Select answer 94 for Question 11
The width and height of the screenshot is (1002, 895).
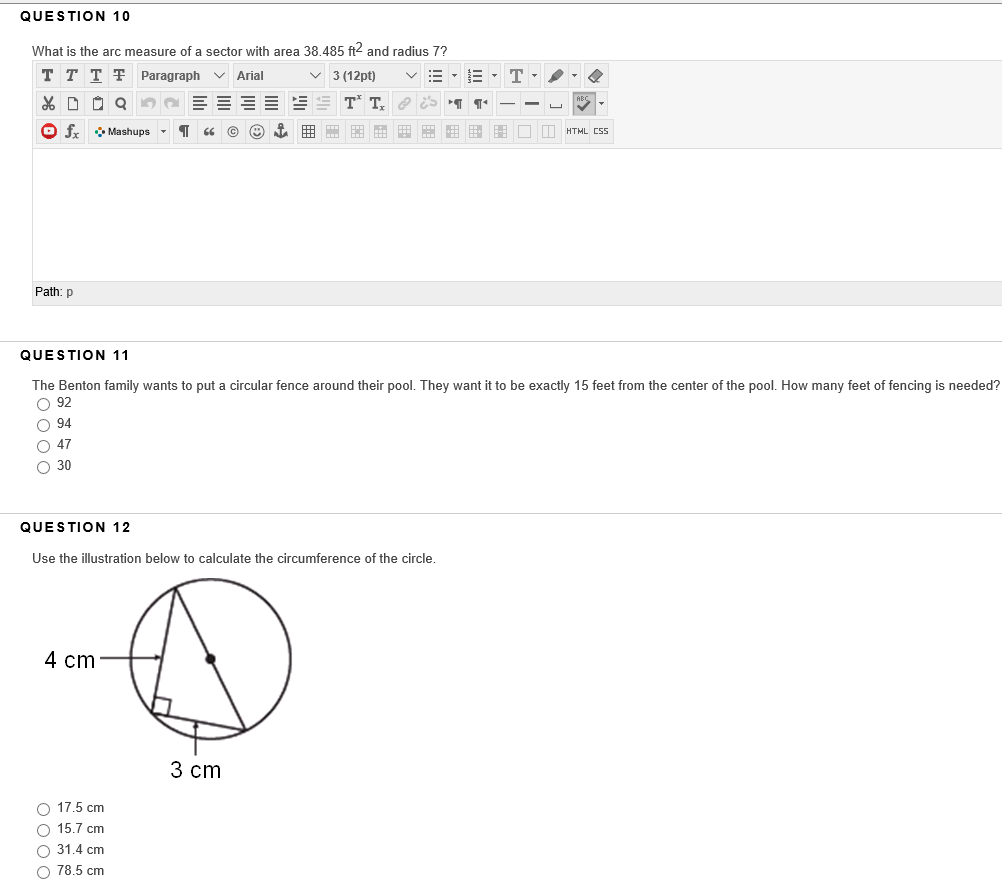tap(44, 424)
